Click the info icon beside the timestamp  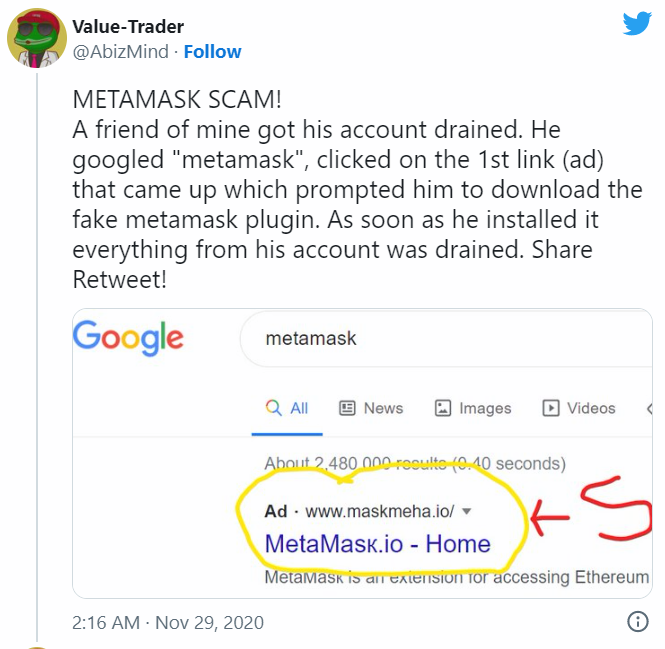637,622
